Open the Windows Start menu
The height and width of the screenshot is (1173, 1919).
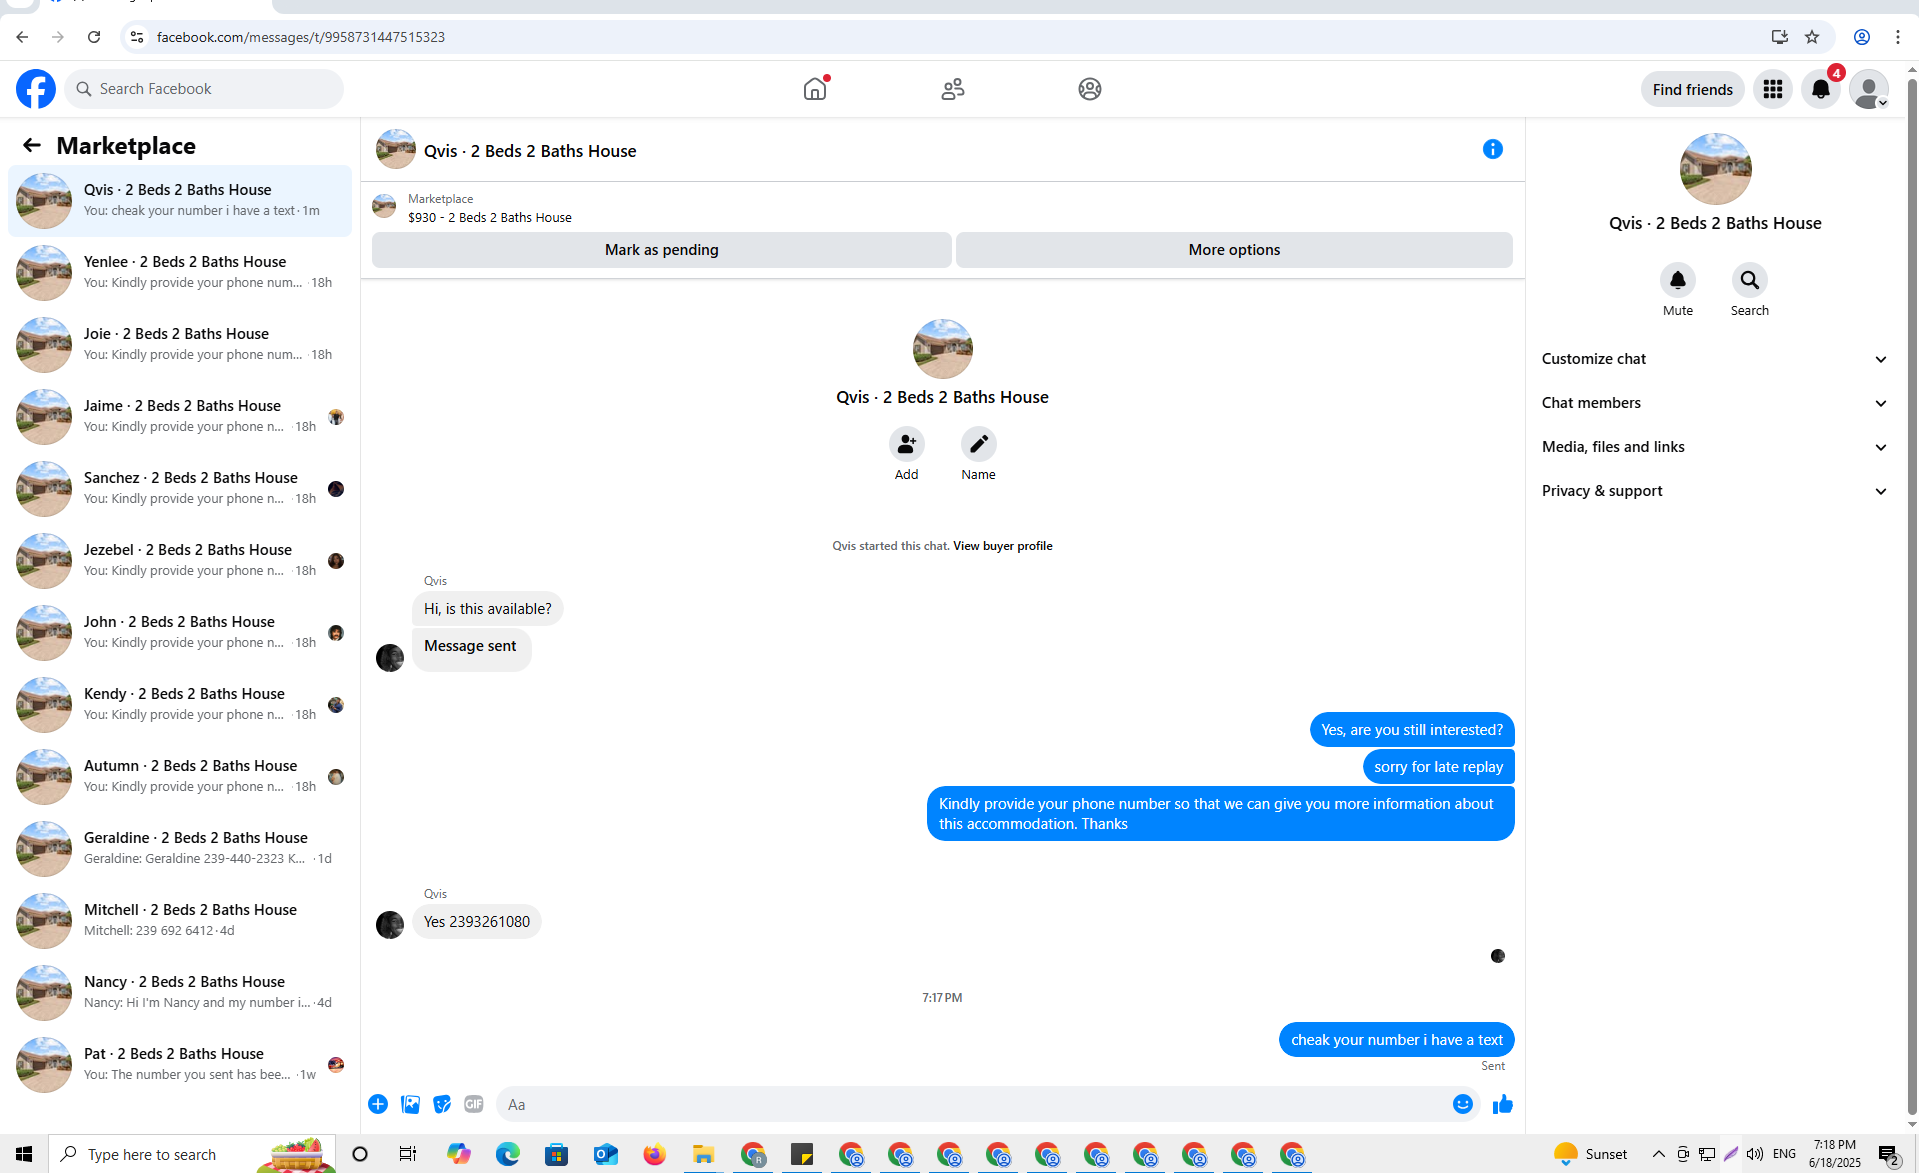tap(24, 1154)
